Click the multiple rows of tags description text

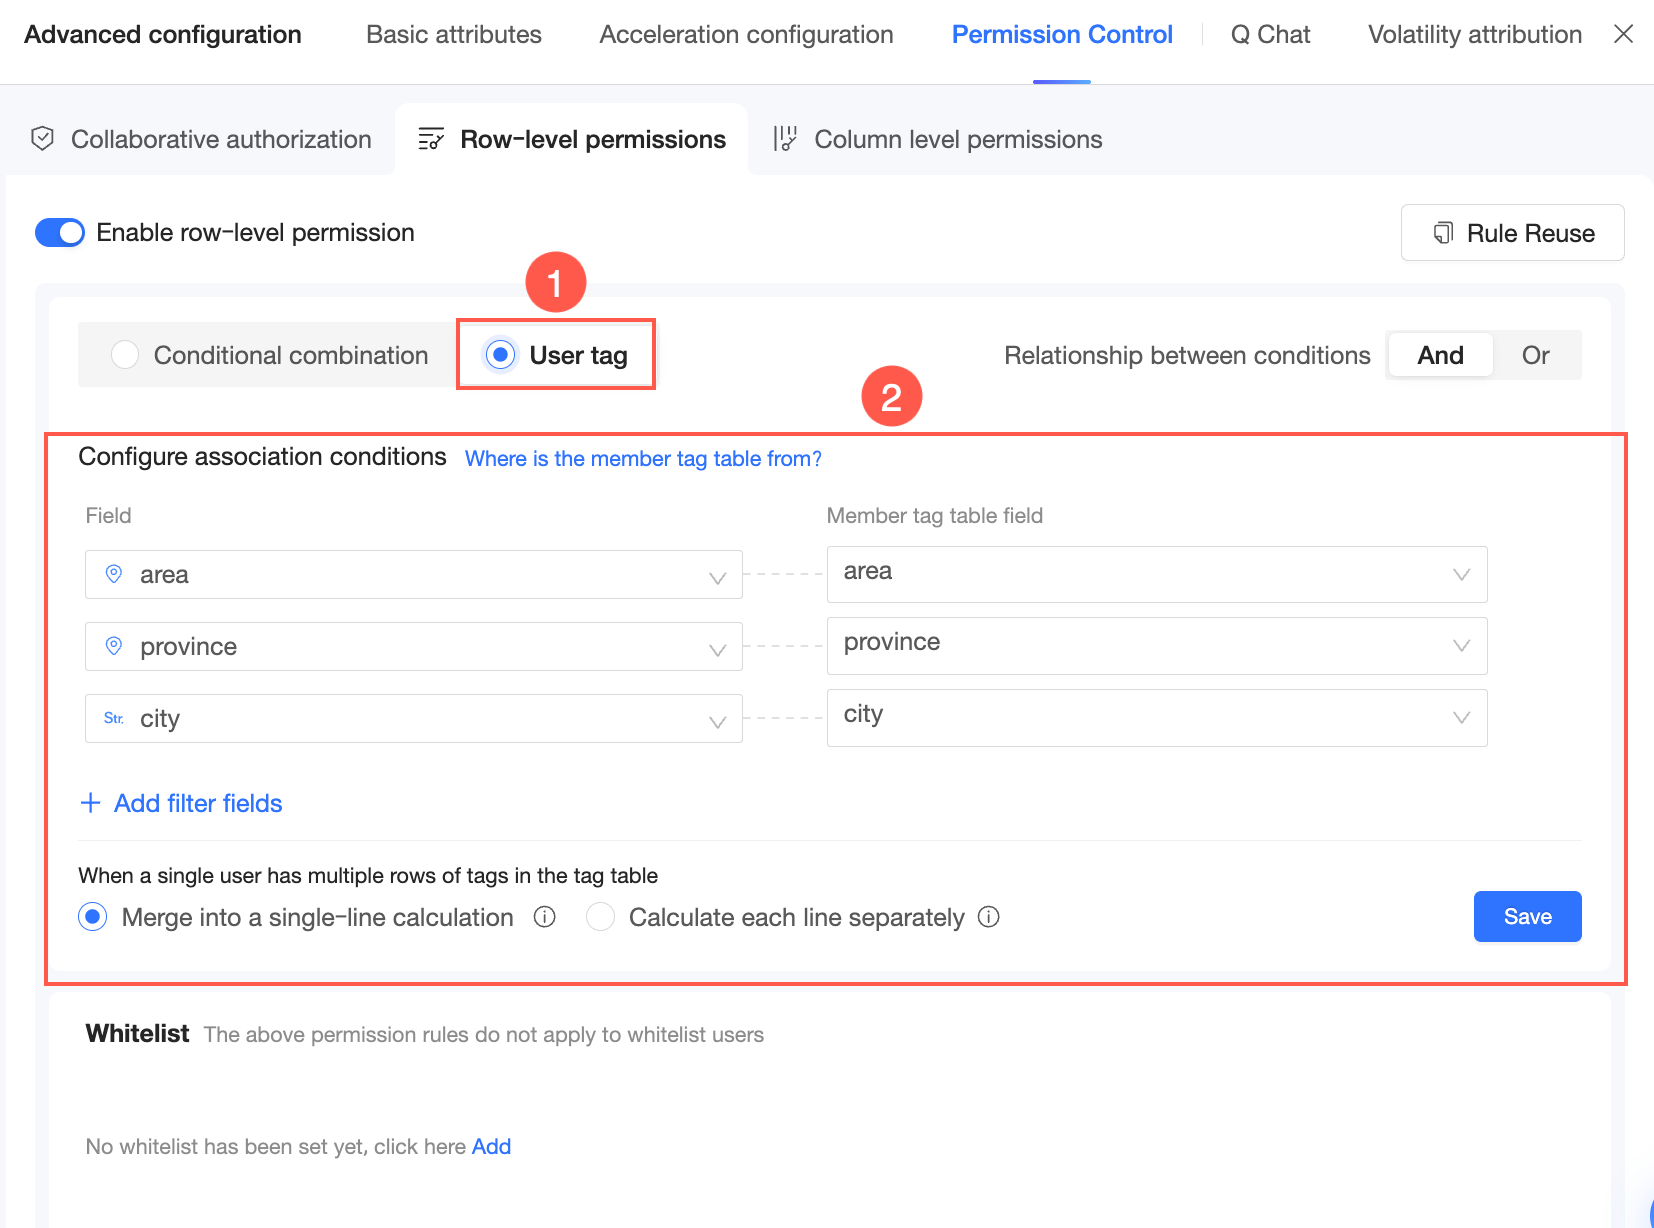pyautogui.click(x=368, y=876)
